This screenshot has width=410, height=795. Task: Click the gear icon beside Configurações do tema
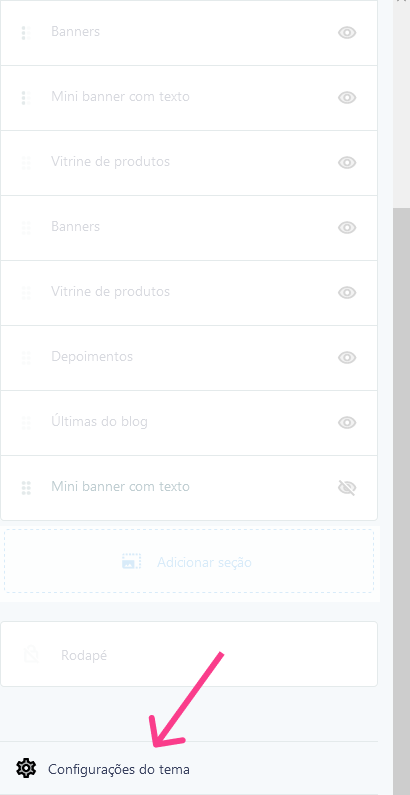(26, 768)
